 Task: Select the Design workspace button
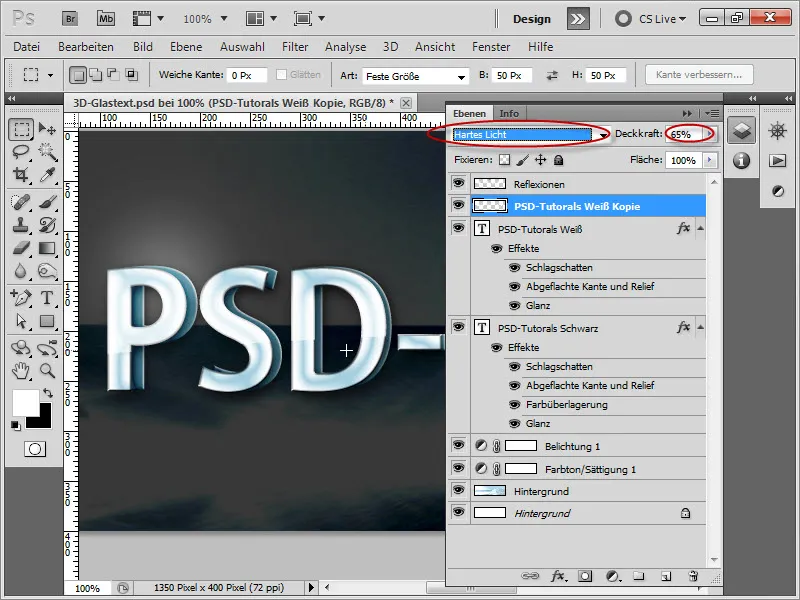pos(532,19)
